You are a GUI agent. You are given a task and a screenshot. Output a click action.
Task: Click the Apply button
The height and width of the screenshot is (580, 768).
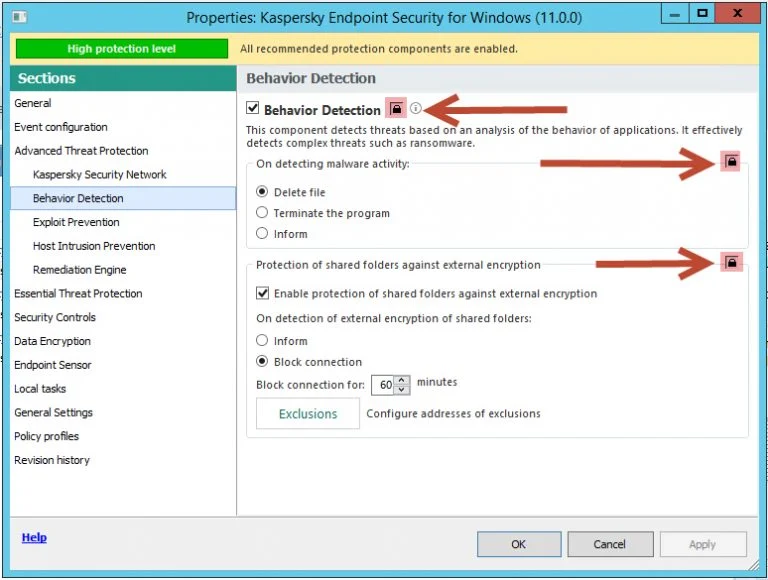[x=703, y=544]
